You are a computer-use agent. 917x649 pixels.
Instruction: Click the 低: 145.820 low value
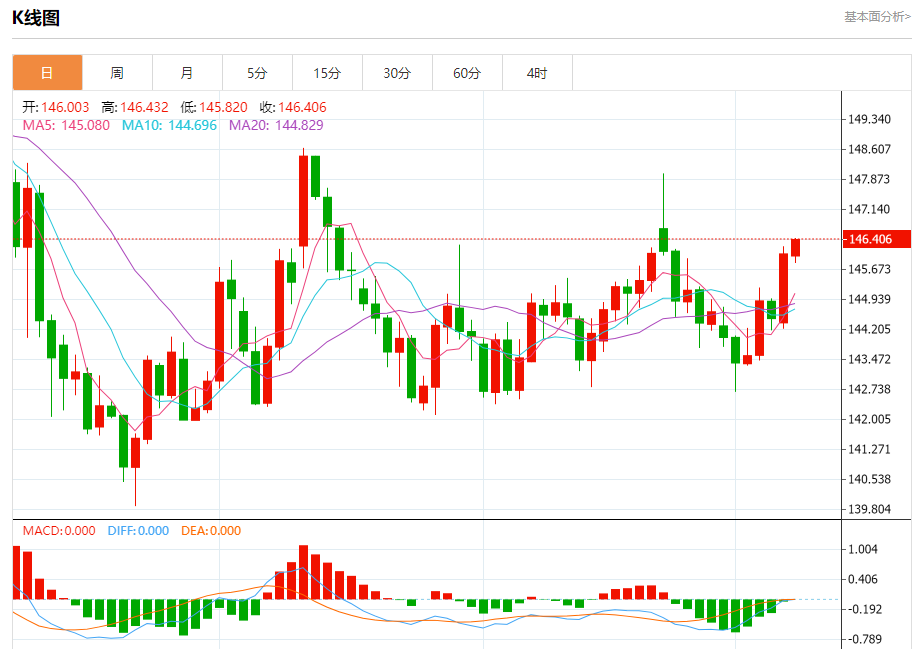(213, 107)
